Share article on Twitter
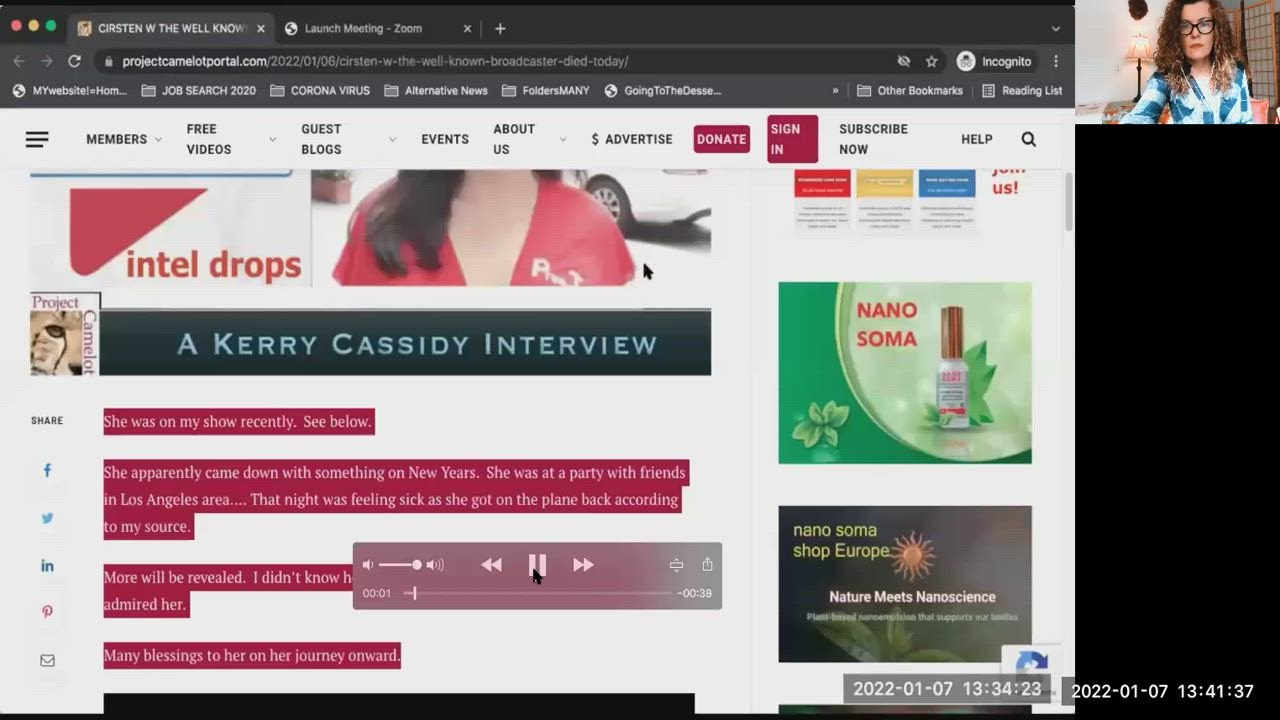 47,518
